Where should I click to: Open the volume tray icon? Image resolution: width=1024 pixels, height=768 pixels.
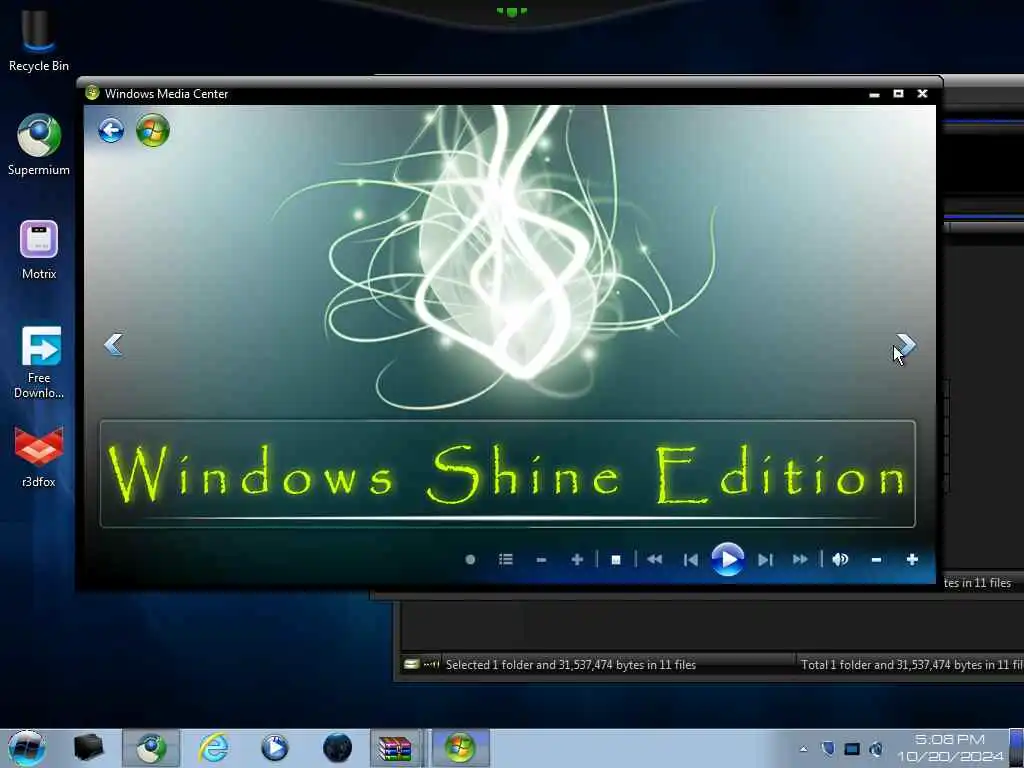pyautogui.click(x=876, y=749)
